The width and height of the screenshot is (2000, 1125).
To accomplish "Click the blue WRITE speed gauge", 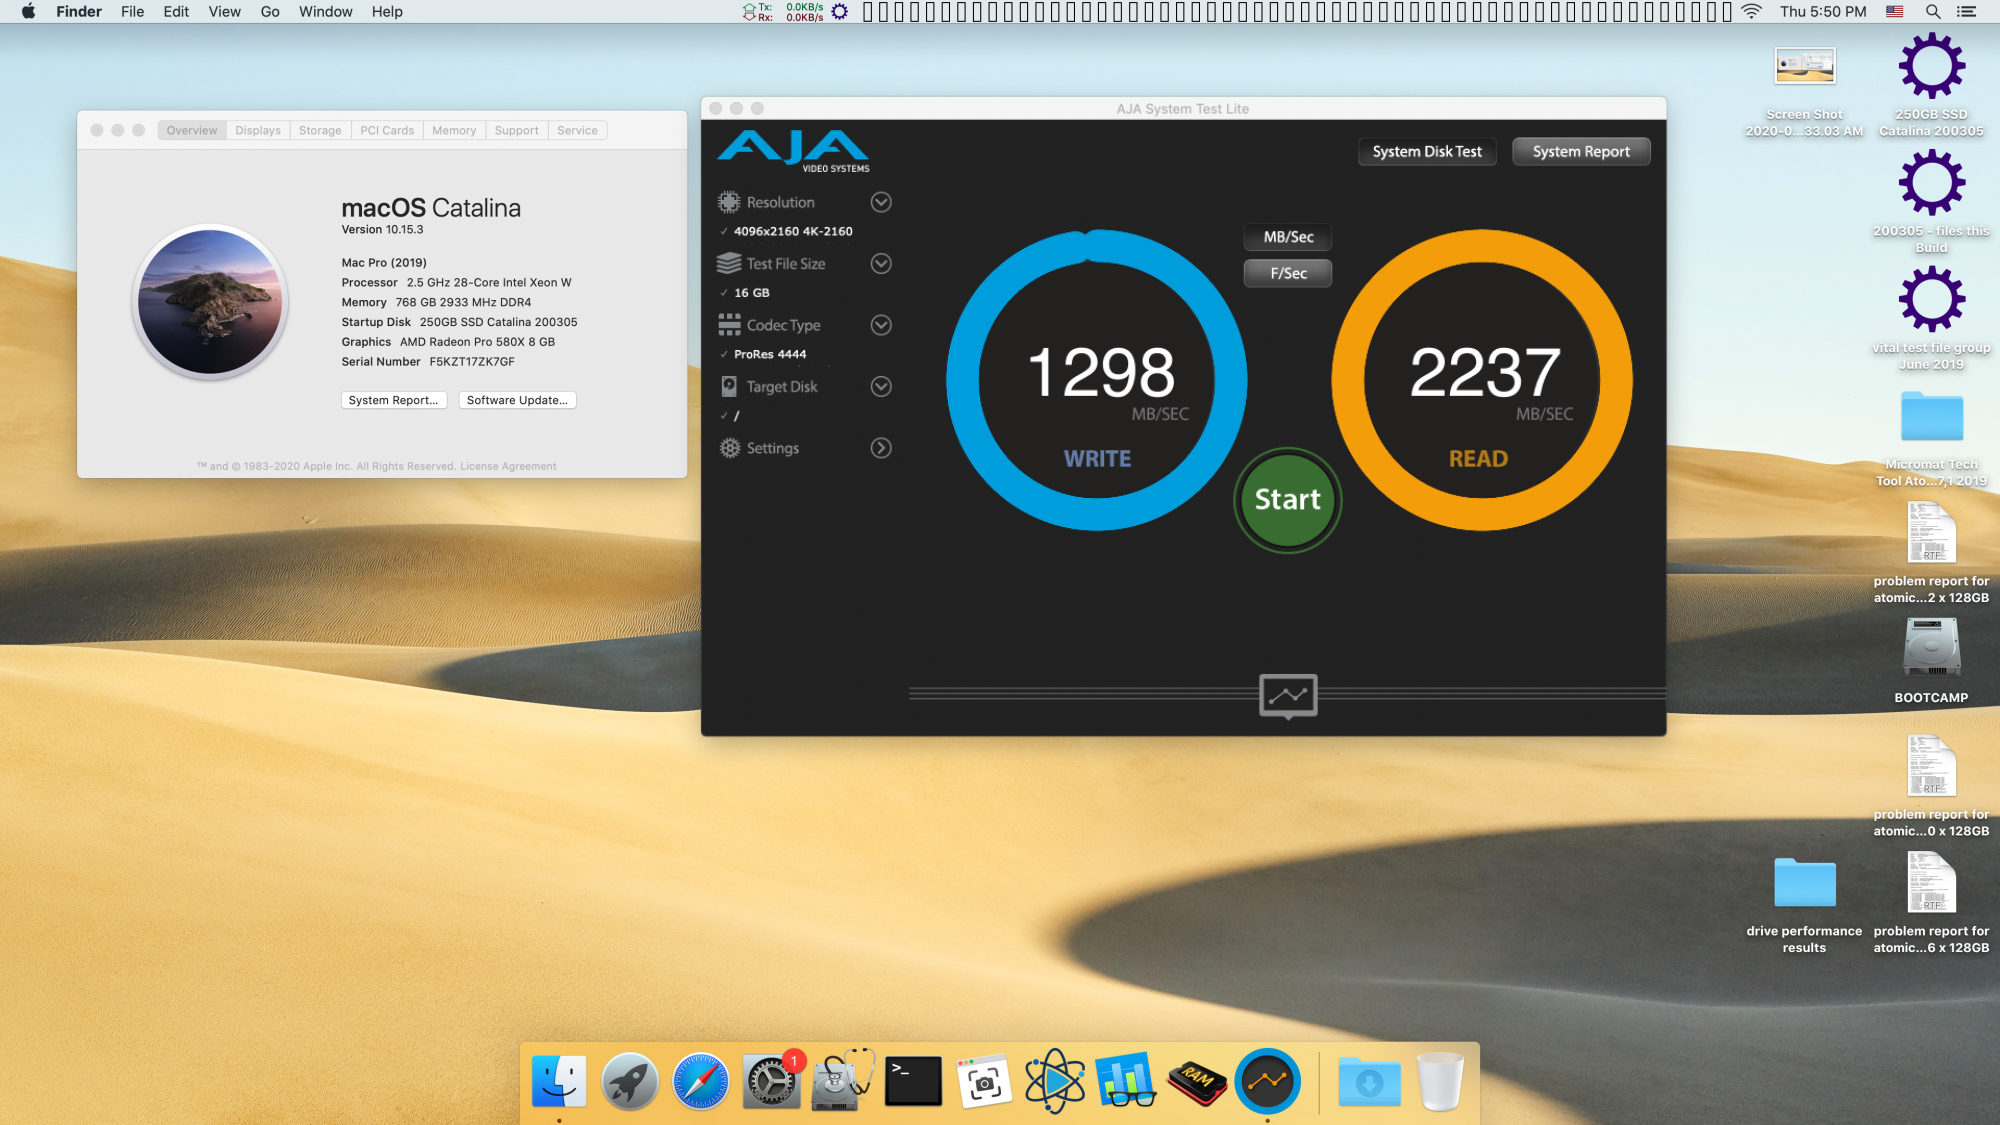I will click(x=1097, y=380).
